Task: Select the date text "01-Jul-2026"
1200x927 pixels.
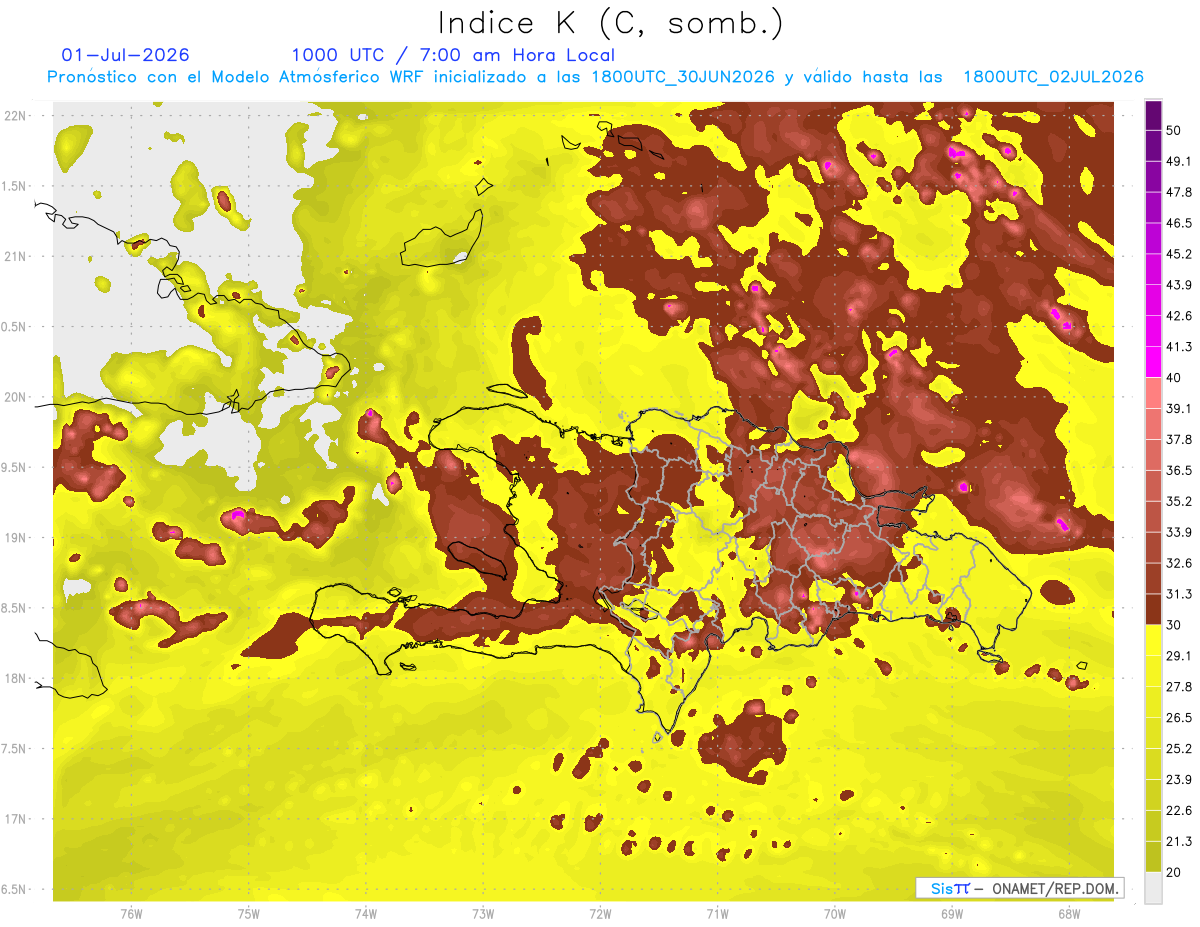Action: pyautogui.click(x=125, y=55)
